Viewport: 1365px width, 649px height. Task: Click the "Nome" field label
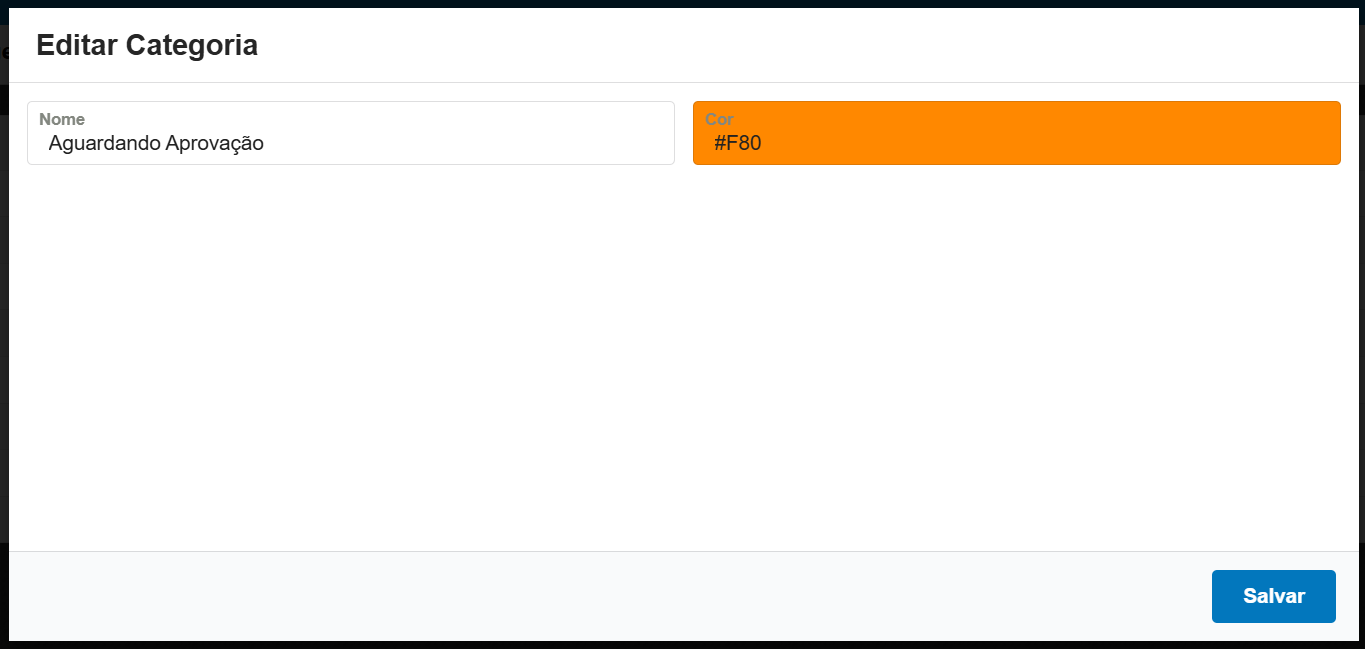click(x=62, y=119)
